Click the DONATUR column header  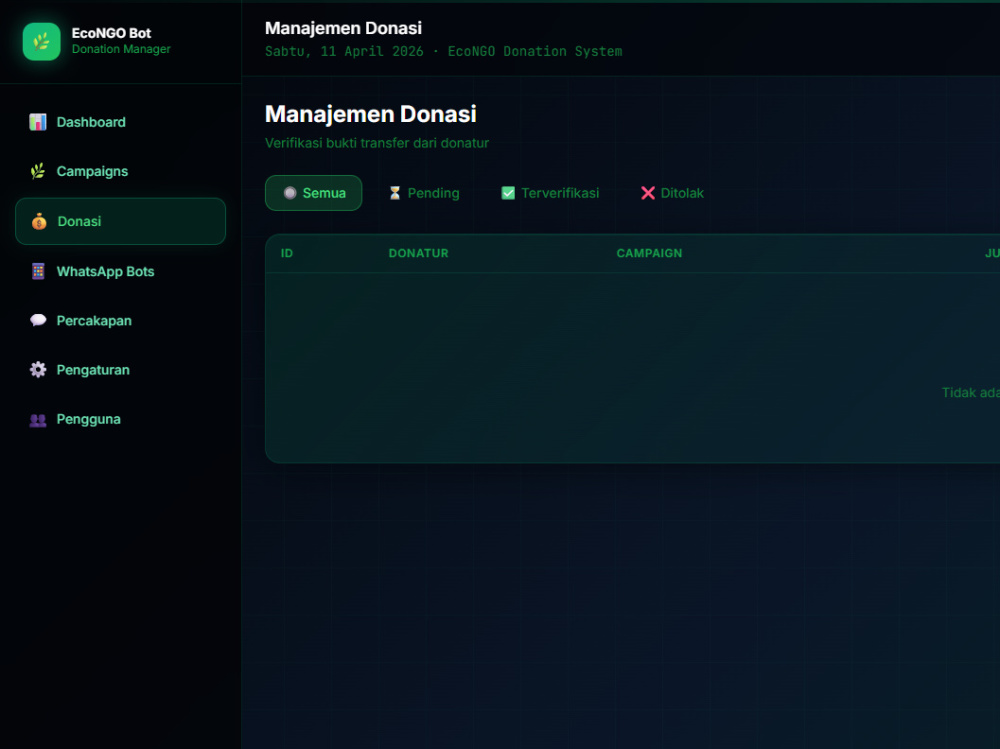click(418, 253)
